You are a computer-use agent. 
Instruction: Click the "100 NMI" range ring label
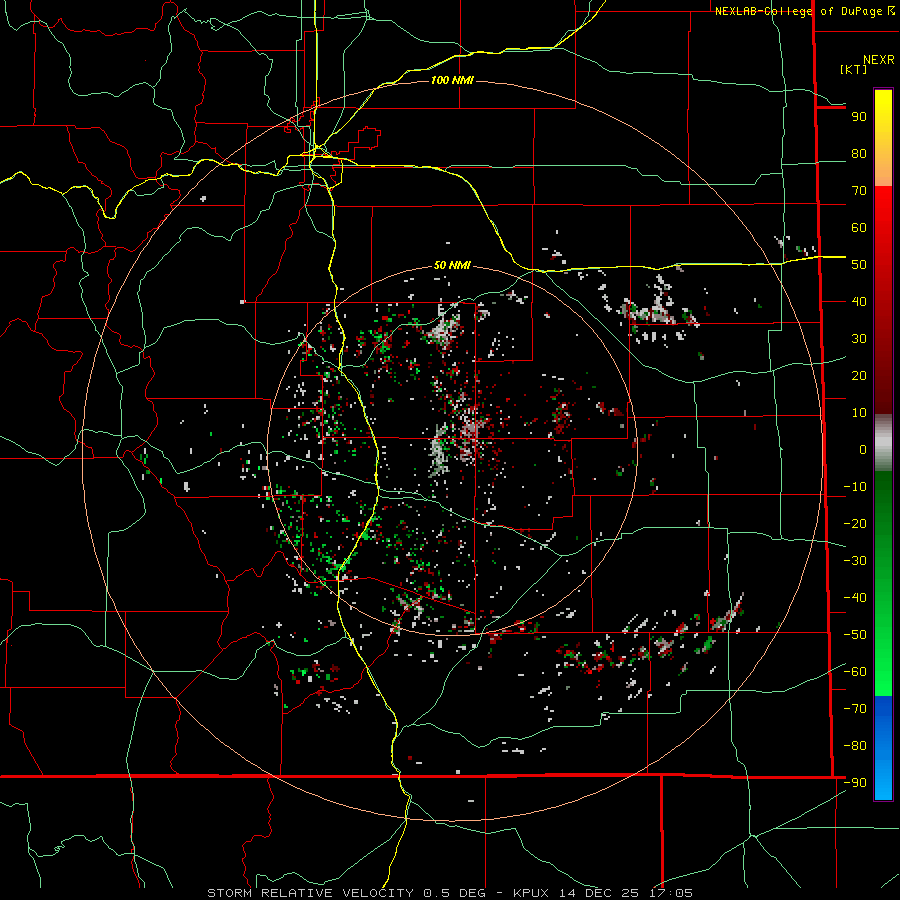(x=452, y=80)
